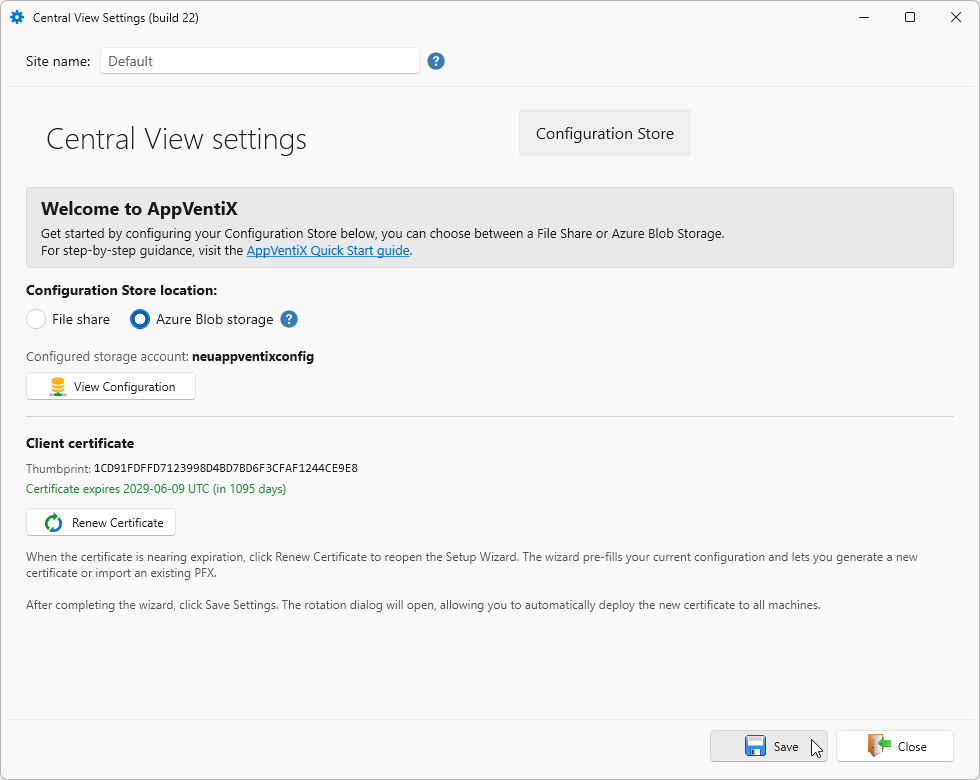Click the storage account name neuappventixconfig
Image resolution: width=980 pixels, height=780 pixels.
coord(253,356)
